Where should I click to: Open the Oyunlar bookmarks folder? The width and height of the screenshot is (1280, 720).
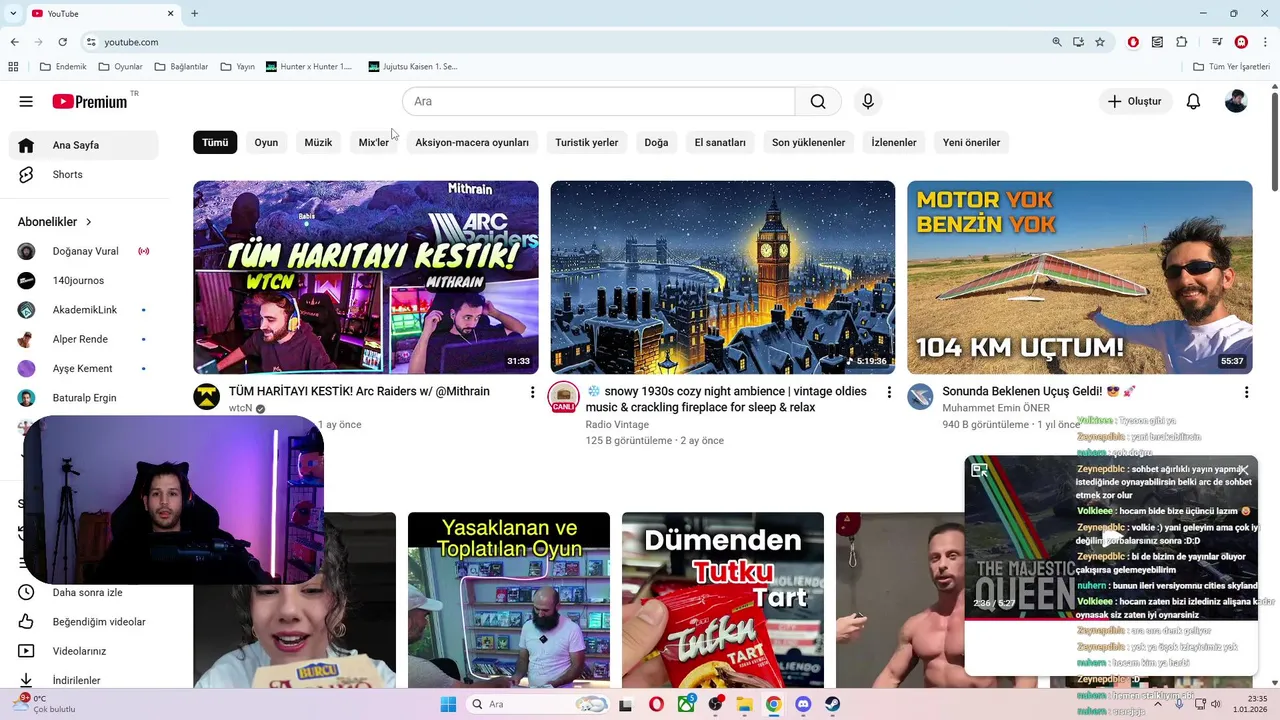pyautogui.click(x=121, y=67)
